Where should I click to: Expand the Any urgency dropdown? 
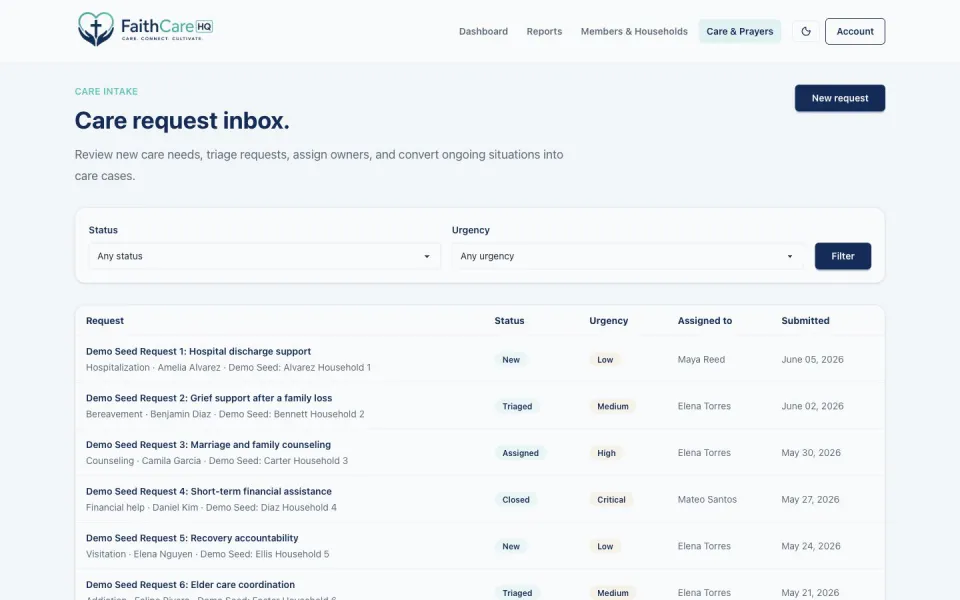click(x=628, y=256)
